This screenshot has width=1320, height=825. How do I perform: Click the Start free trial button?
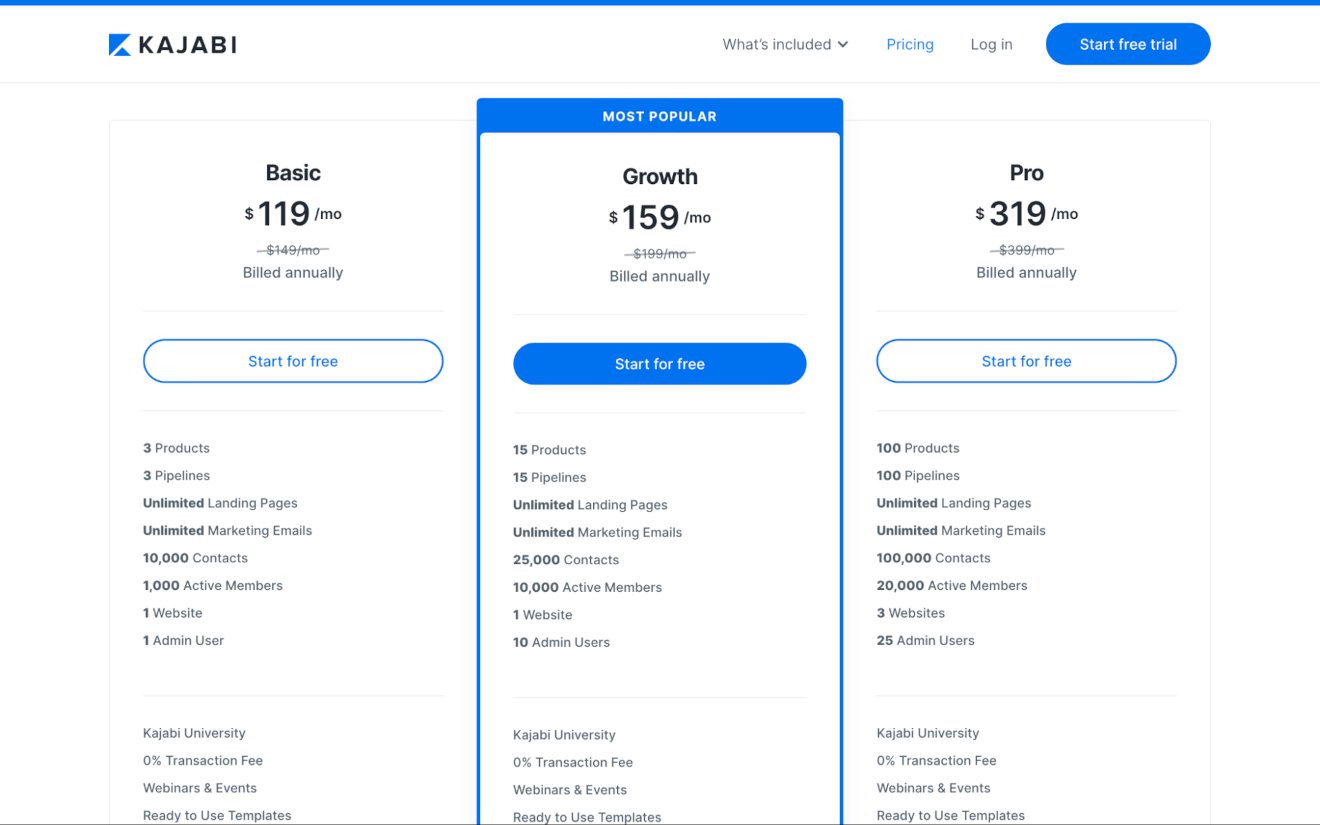pyautogui.click(x=1128, y=44)
